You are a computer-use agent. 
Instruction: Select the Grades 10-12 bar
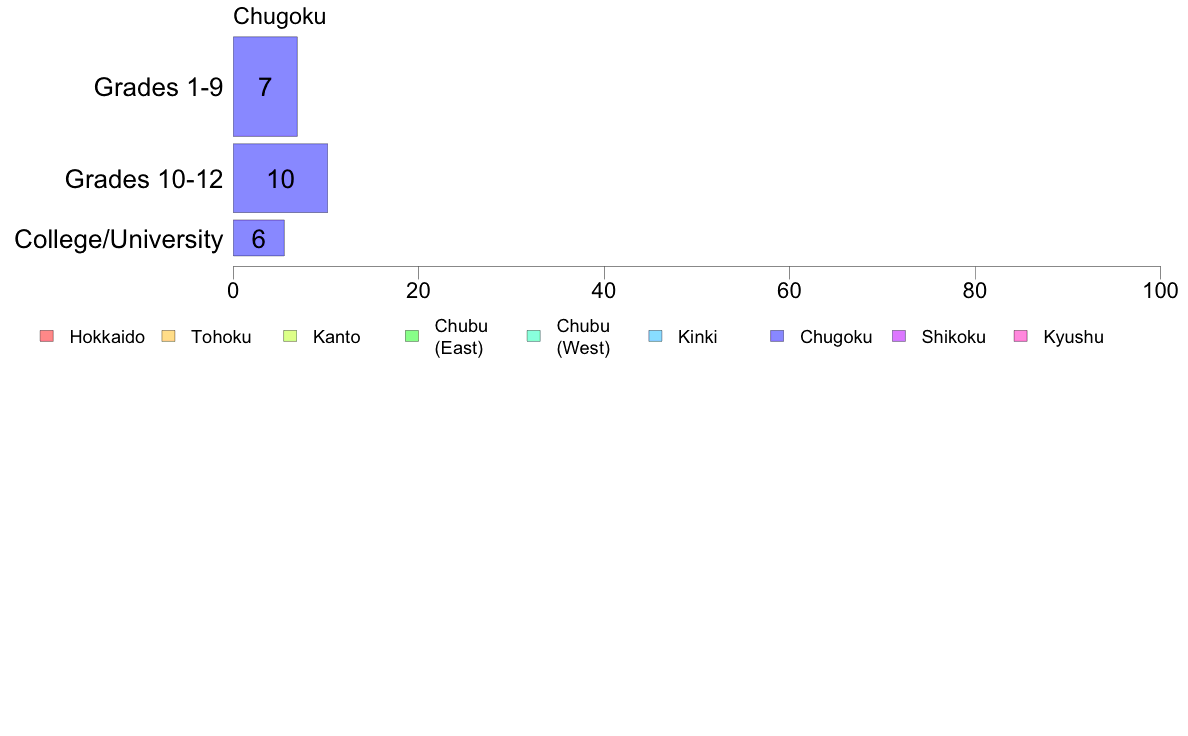[x=280, y=178]
